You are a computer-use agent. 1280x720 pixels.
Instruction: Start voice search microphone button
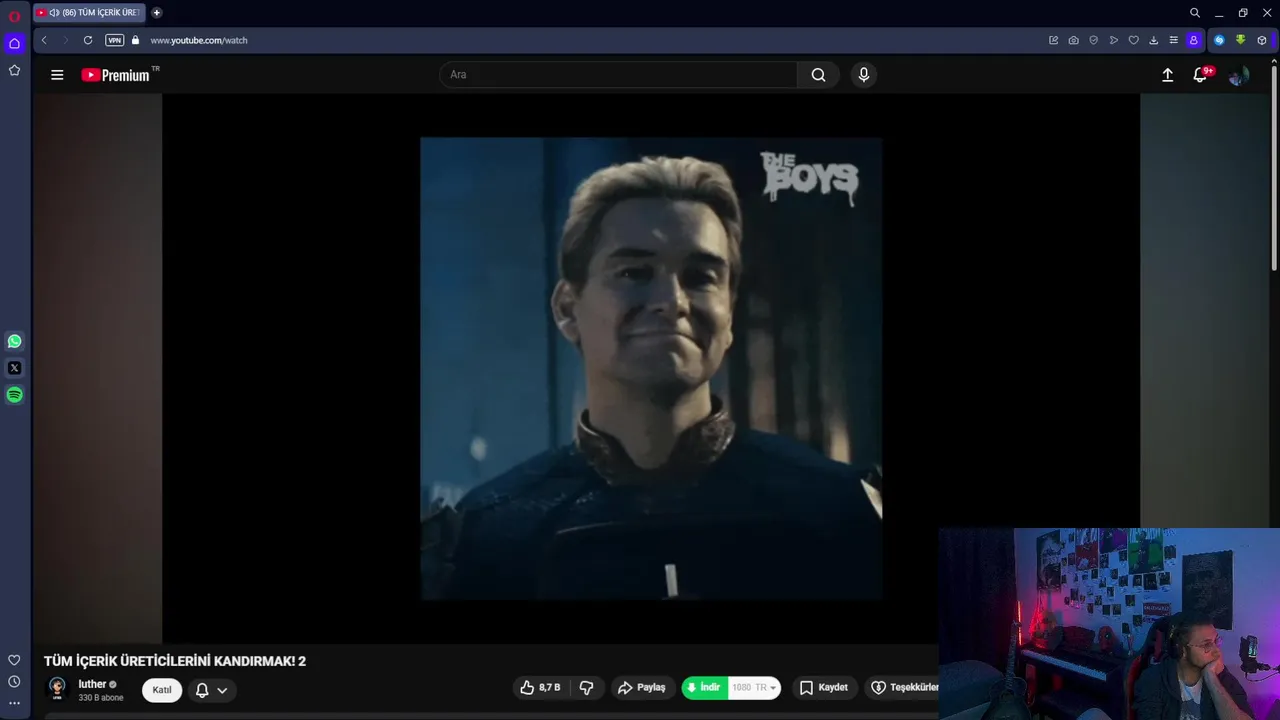pyautogui.click(x=864, y=75)
